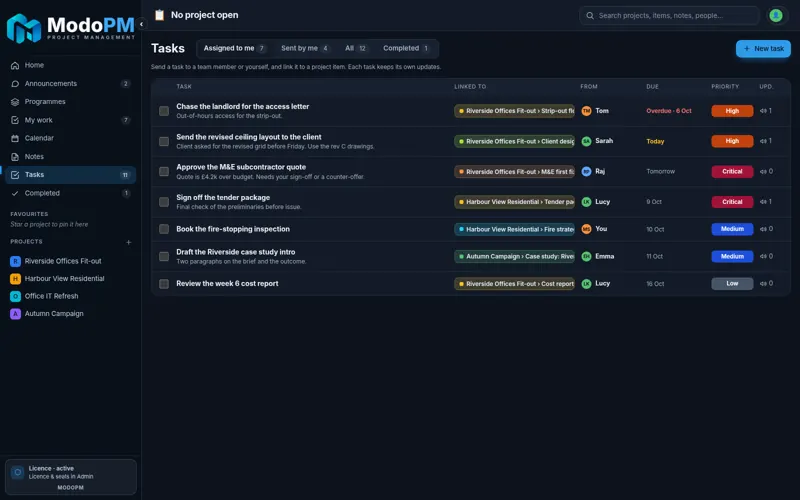Click the Calendar icon in sidebar
Viewport: 800px width, 500px height.
pyautogui.click(x=15, y=138)
